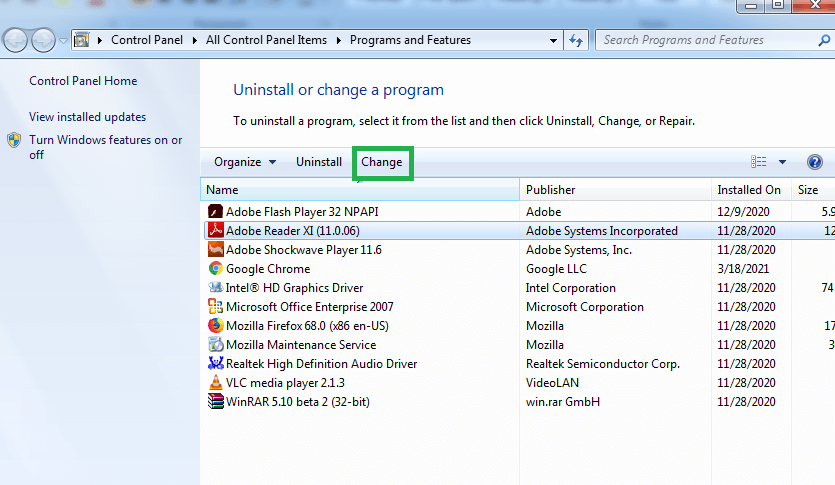The height and width of the screenshot is (485, 835).
Task: Click the Control Panel breadcrumb
Action: [x=146, y=40]
